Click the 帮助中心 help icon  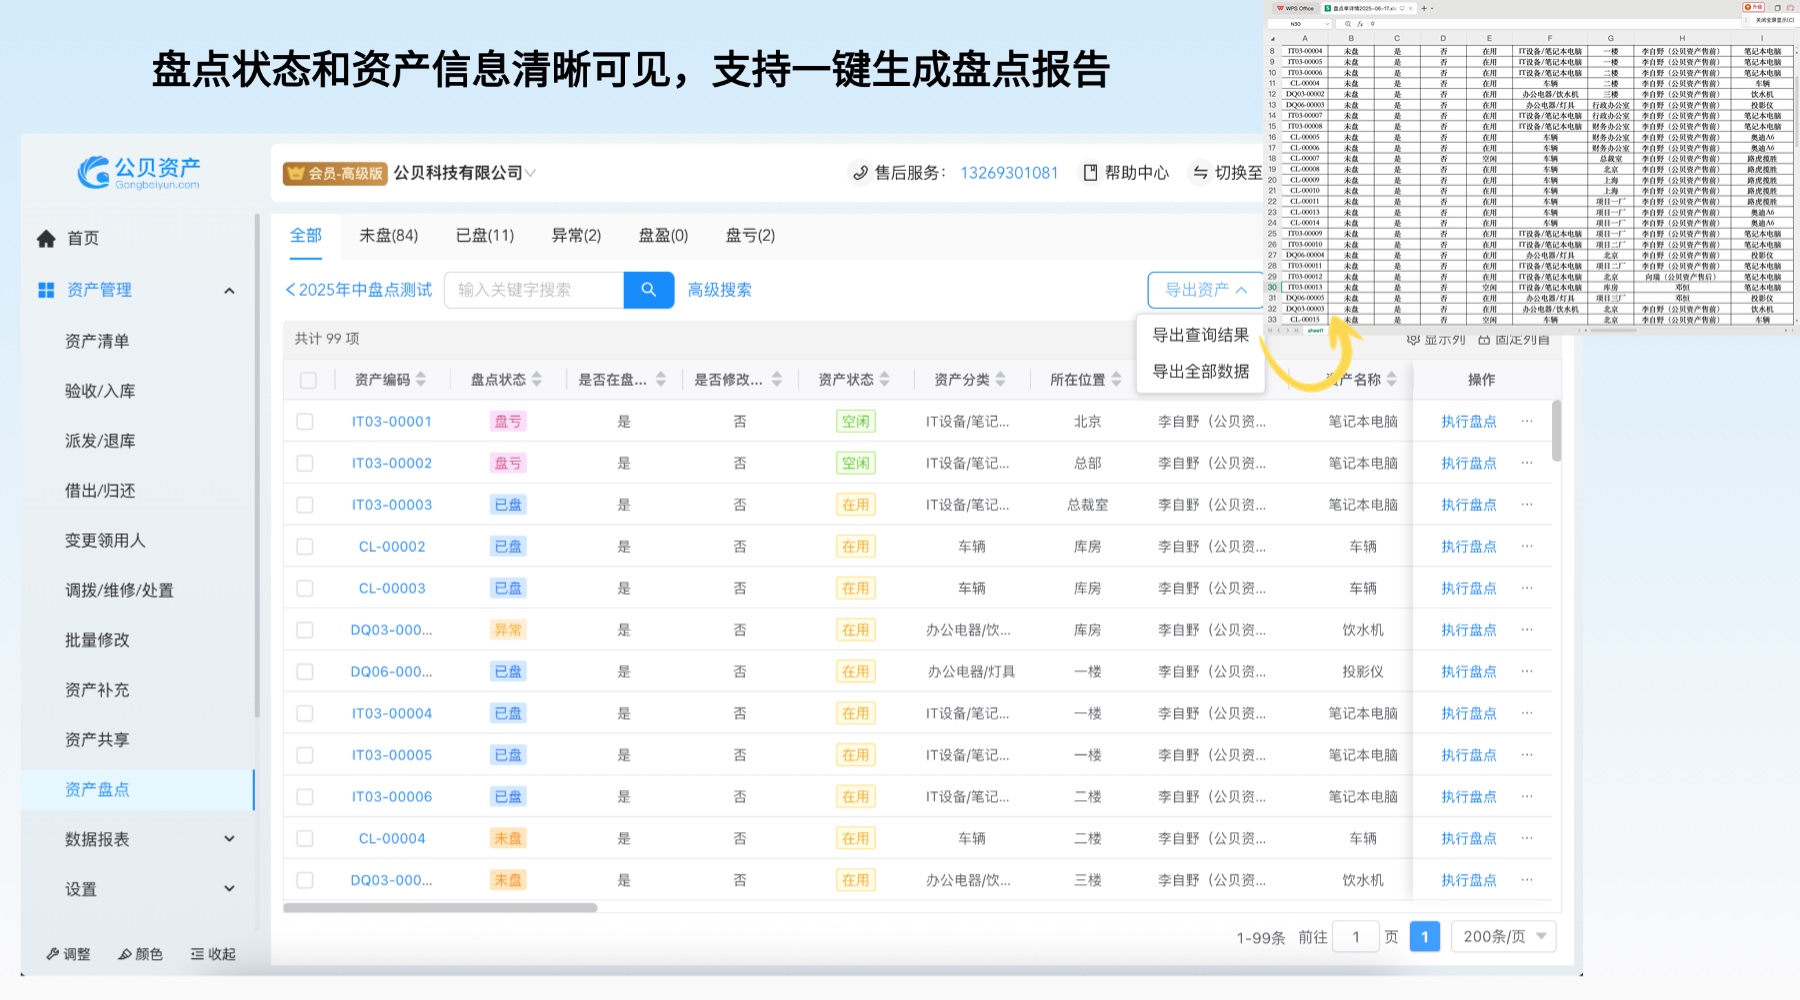(x=1090, y=173)
